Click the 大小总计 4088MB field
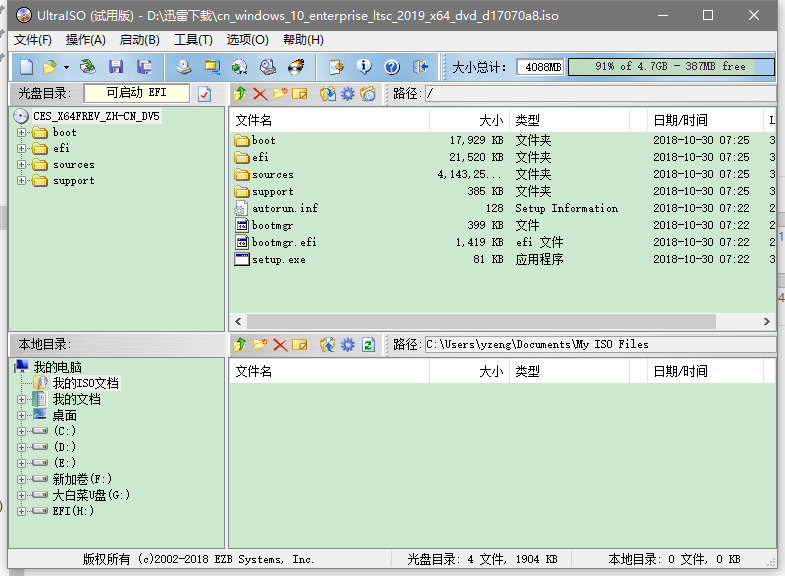The height and width of the screenshot is (576, 785). (541, 67)
